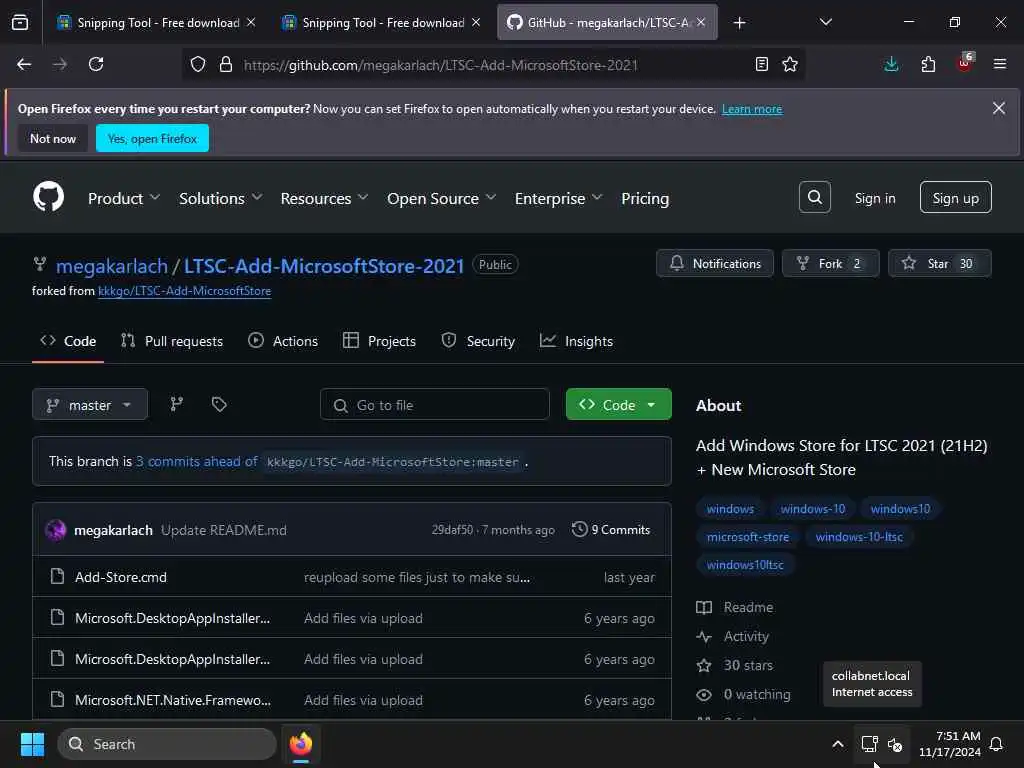Click the muted volume tray icon
This screenshot has height=768, width=1024.
tap(895, 744)
